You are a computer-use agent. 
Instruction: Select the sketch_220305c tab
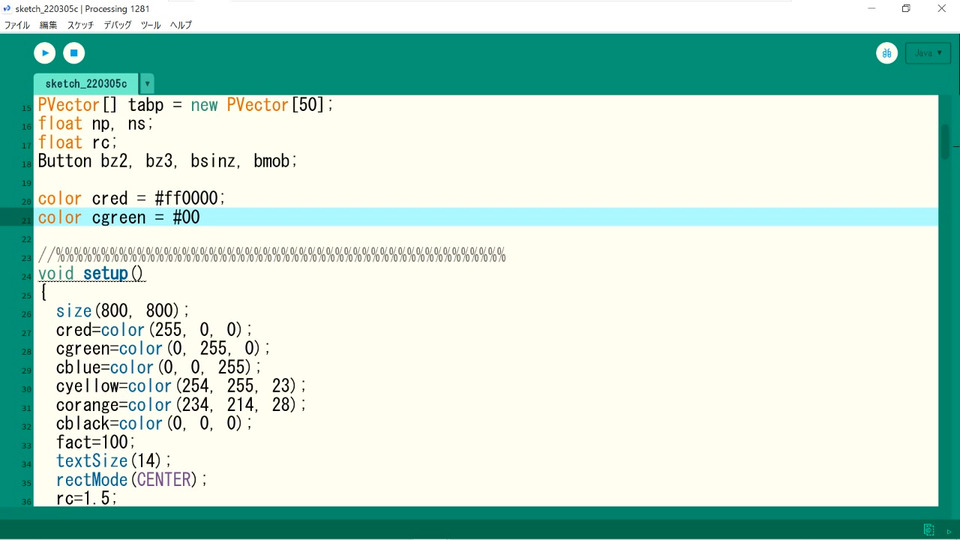(x=86, y=84)
